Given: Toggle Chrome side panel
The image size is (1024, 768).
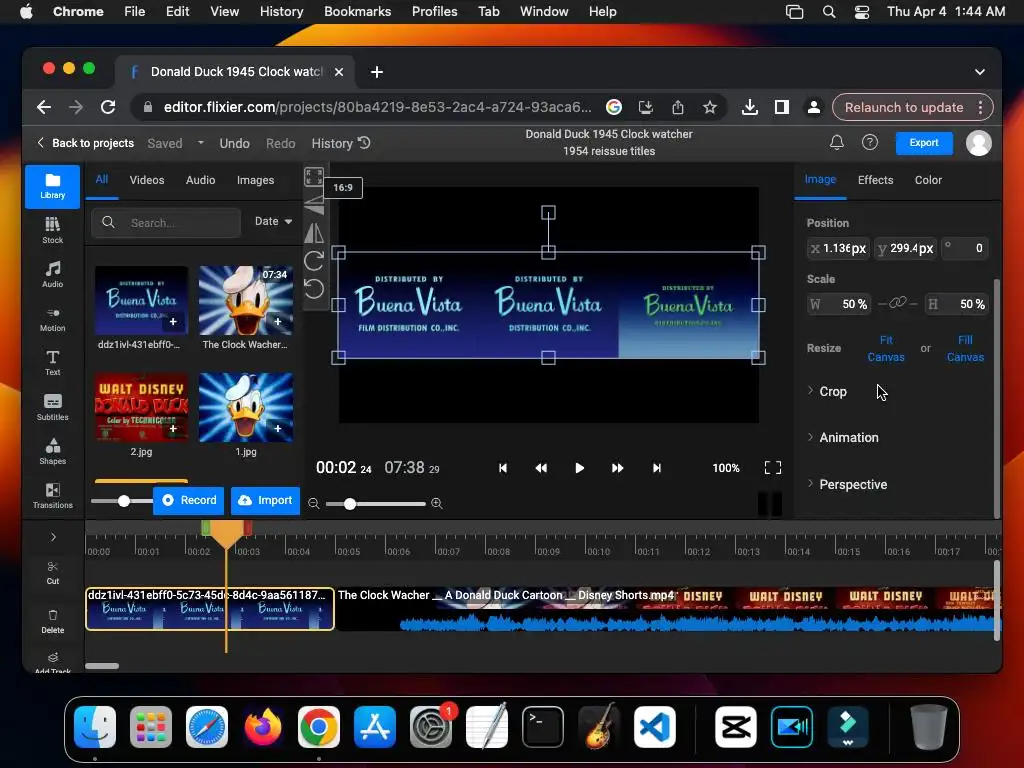Looking at the screenshot, I should 782,107.
